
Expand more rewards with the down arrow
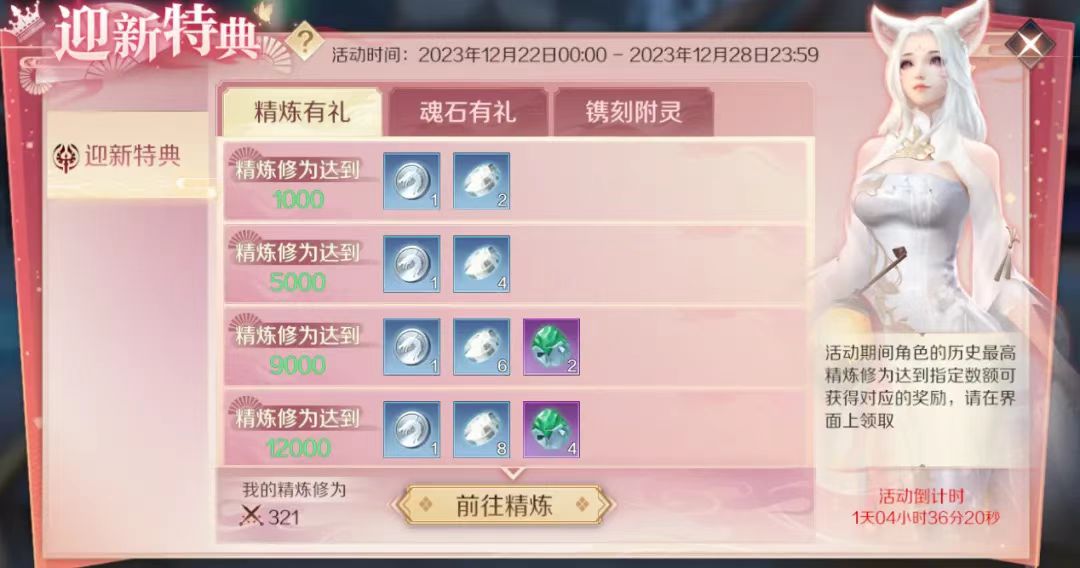(513, 474)
